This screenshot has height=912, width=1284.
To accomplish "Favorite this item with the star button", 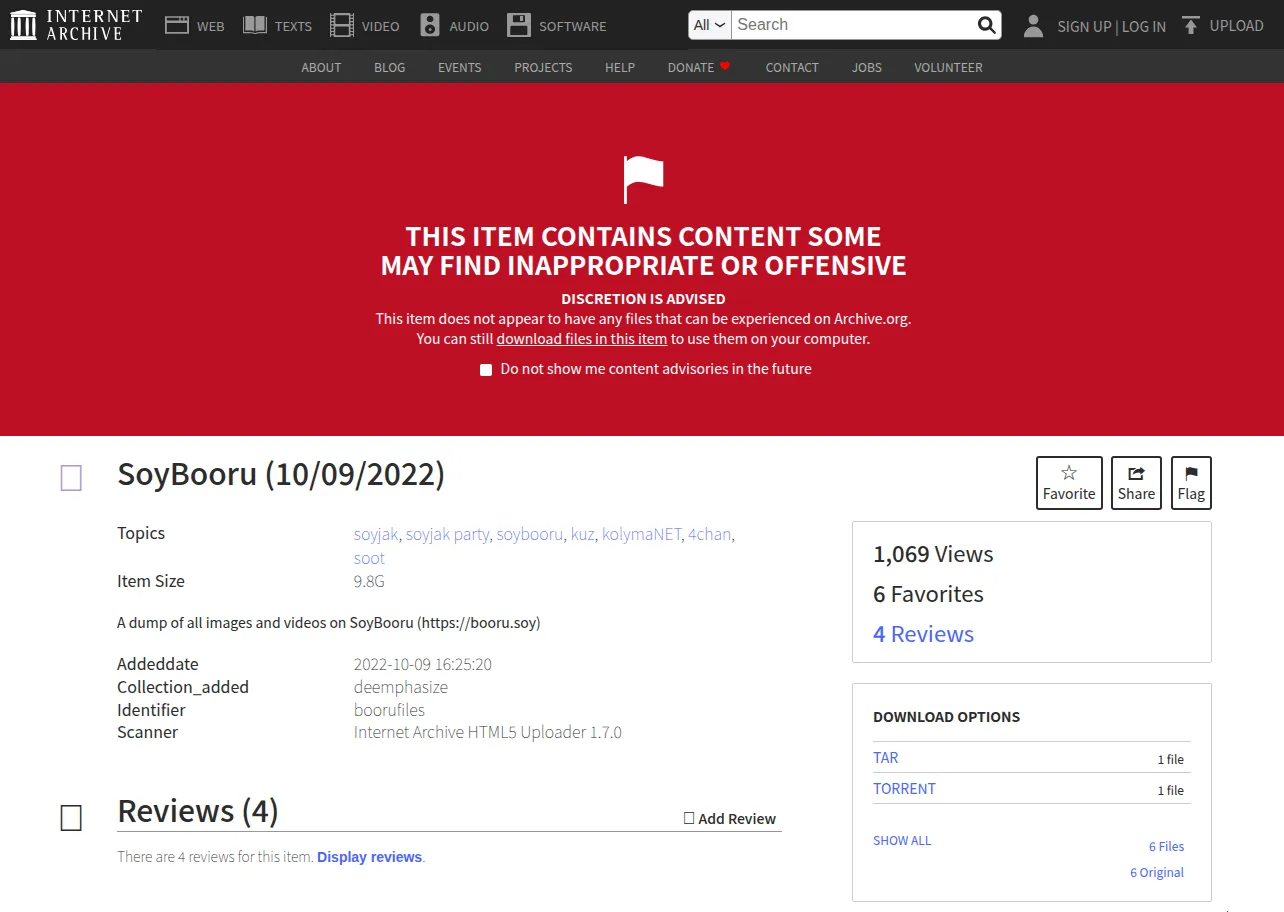I will click(x=1069, y=483).
